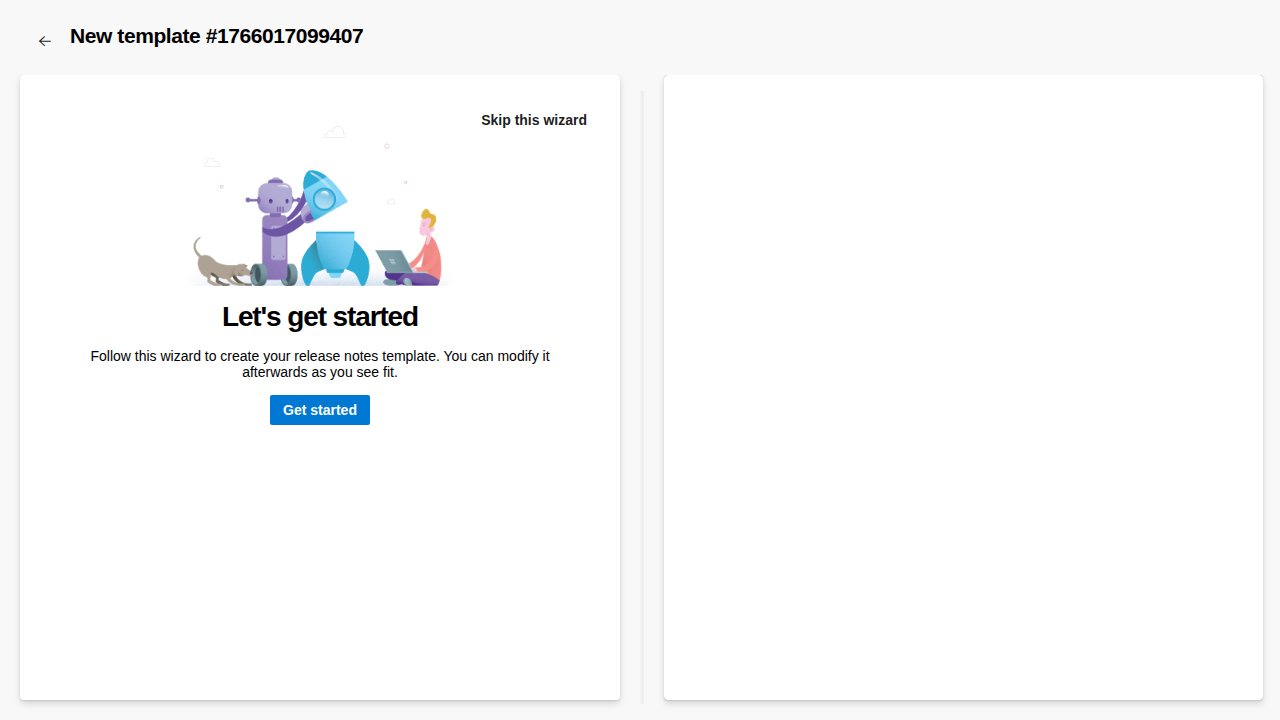Image resolution: width=1280 pixels, height=720 pixels.
Task: Click the wizard description paragraph
Action: 320,364
